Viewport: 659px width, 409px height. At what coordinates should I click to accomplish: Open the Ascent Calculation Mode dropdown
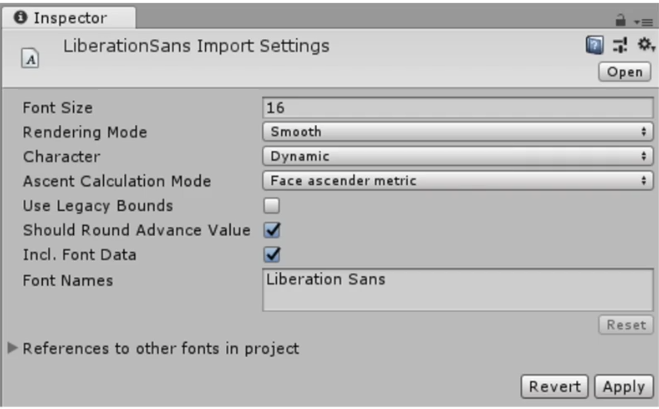[x=457, y=181]
